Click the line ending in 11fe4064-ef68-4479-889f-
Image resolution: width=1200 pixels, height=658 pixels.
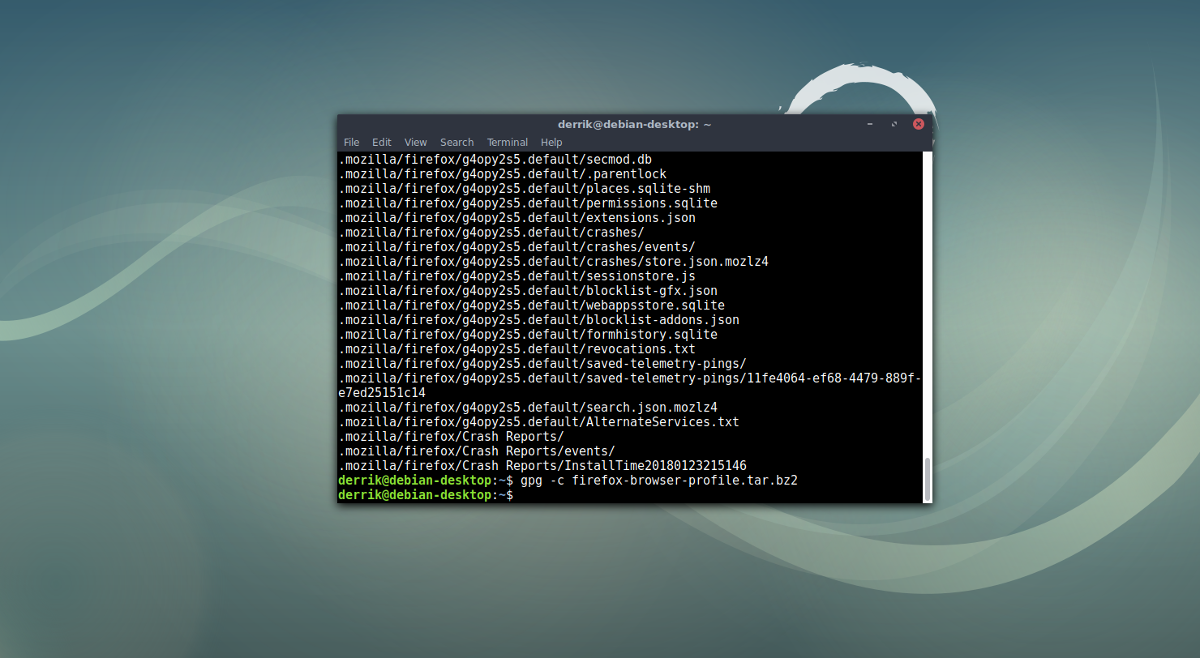[630, 378]
